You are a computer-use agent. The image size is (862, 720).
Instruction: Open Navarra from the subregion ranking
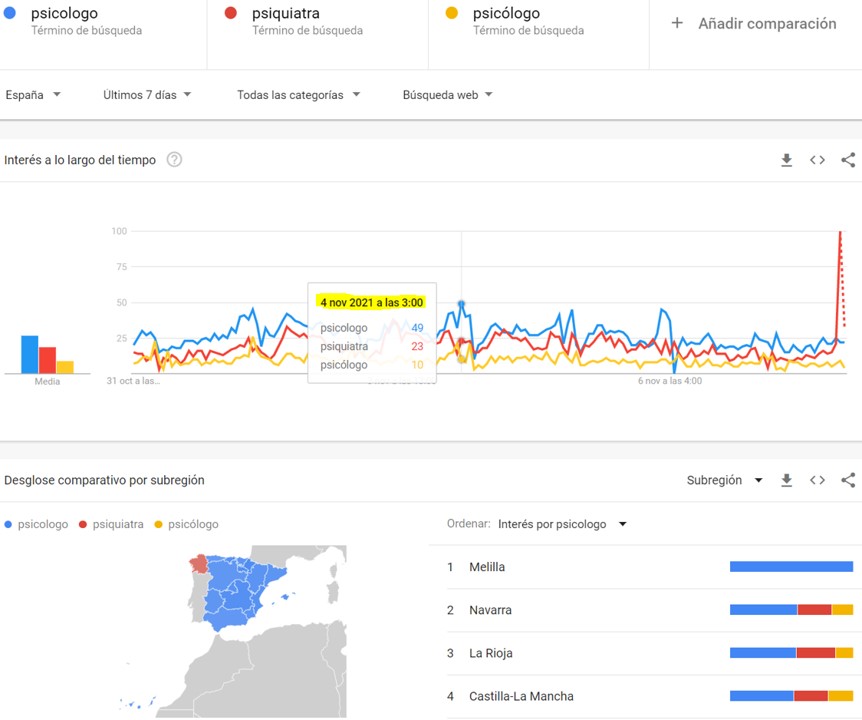(490, 610)
